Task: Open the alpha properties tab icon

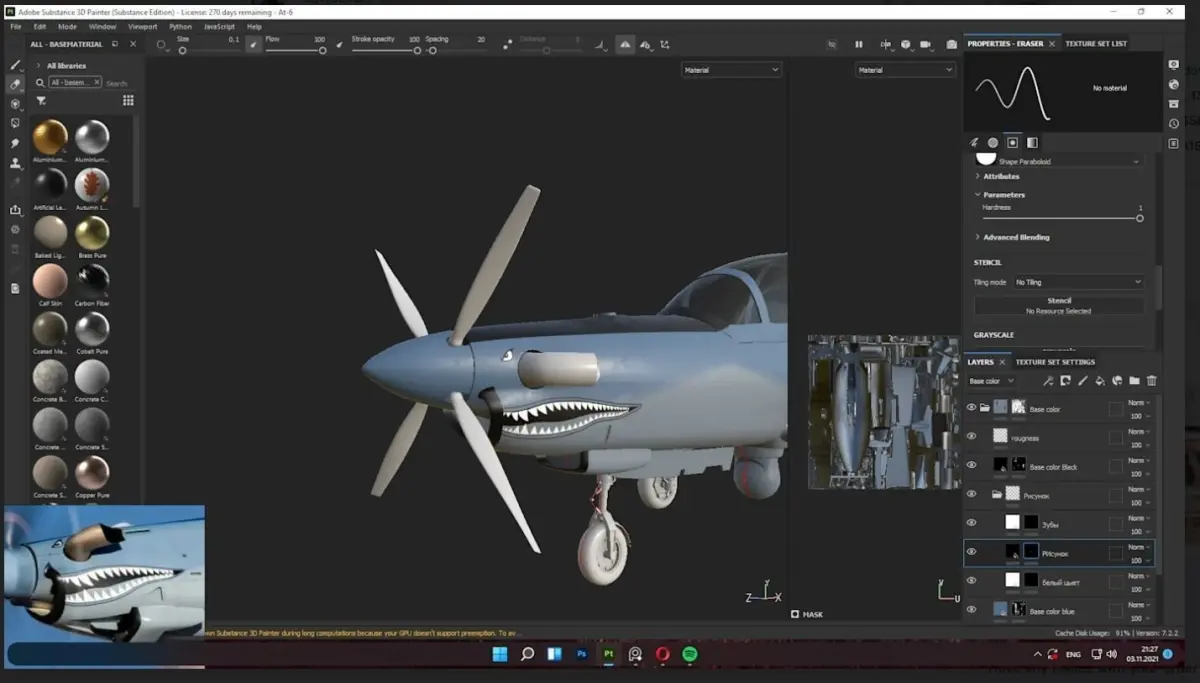Action: [993, 142]
